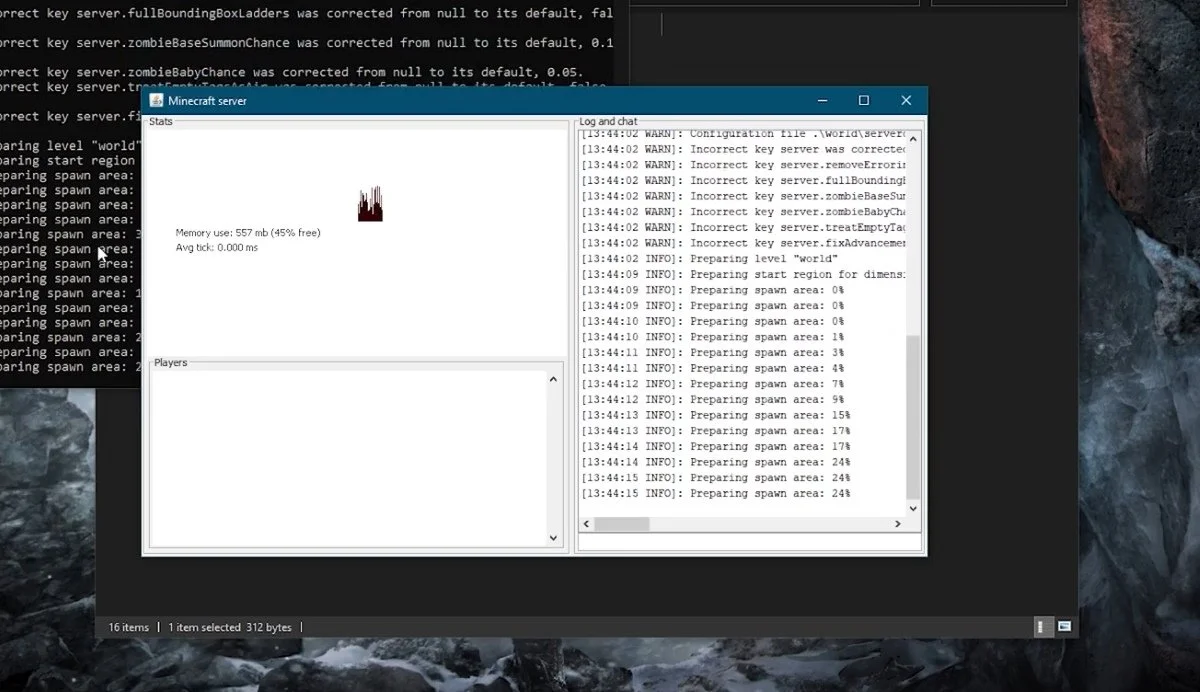Select WARN log line 'Incorrect key server.removeErrorin'
The image size is (1200, 692).
pyautogui.click(x=743, y=165)
